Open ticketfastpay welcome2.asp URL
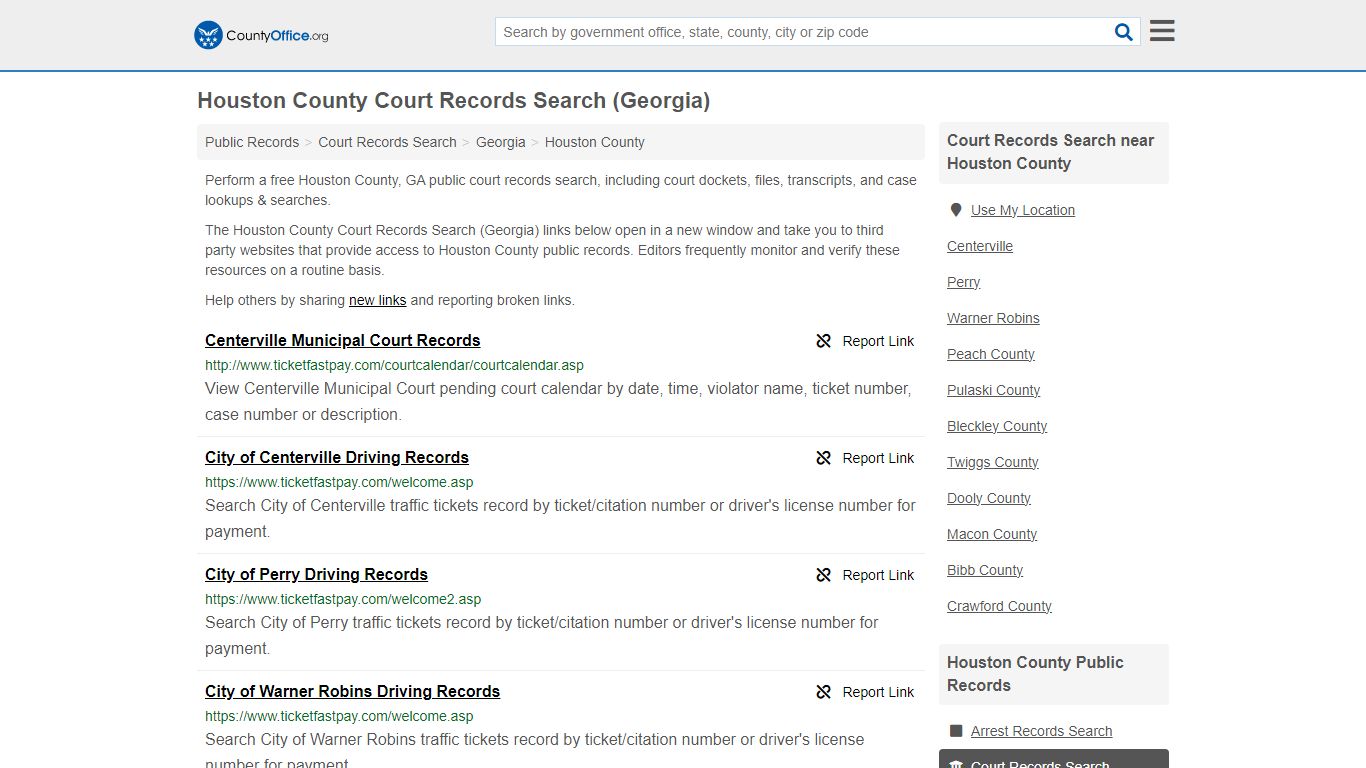 pyautogui.click(x=343, y=599)
